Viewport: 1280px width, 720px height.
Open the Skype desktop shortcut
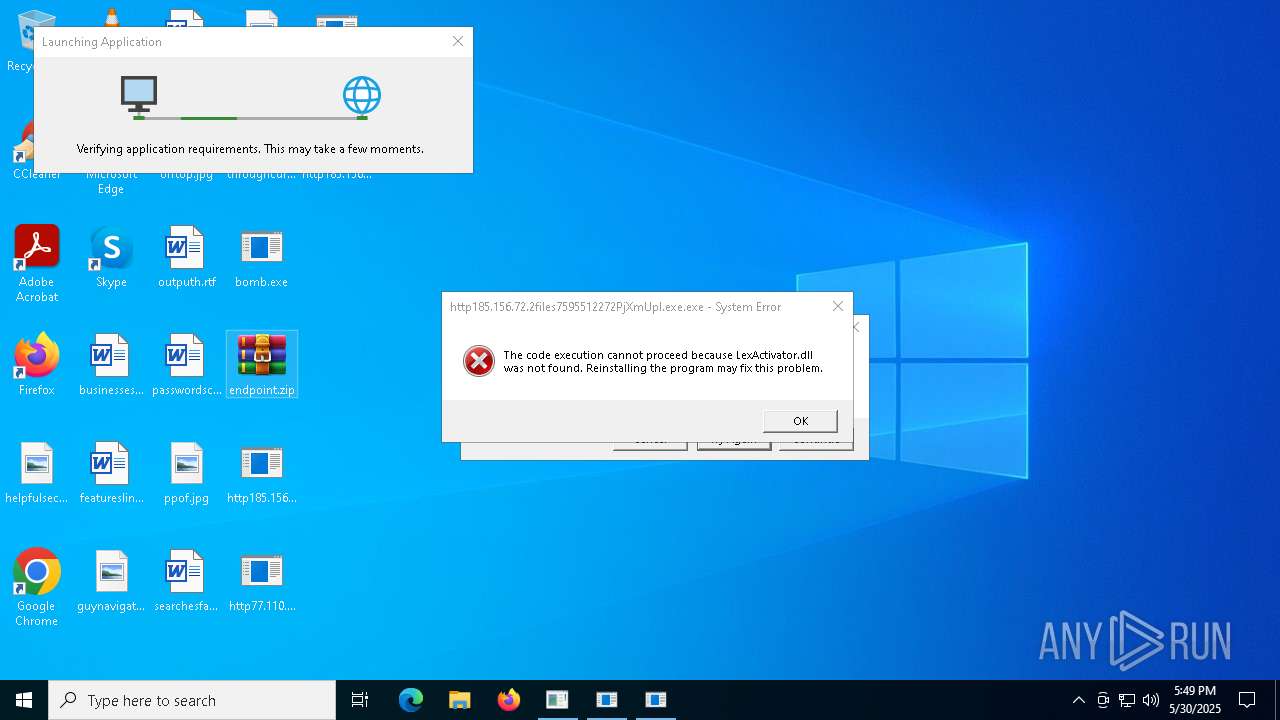(x=111, y=258)
